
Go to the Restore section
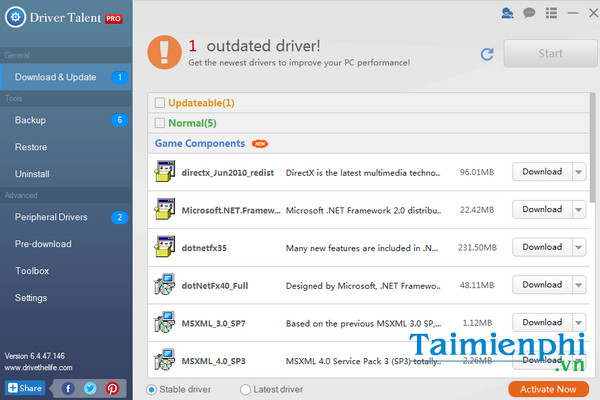coord(66,147)
